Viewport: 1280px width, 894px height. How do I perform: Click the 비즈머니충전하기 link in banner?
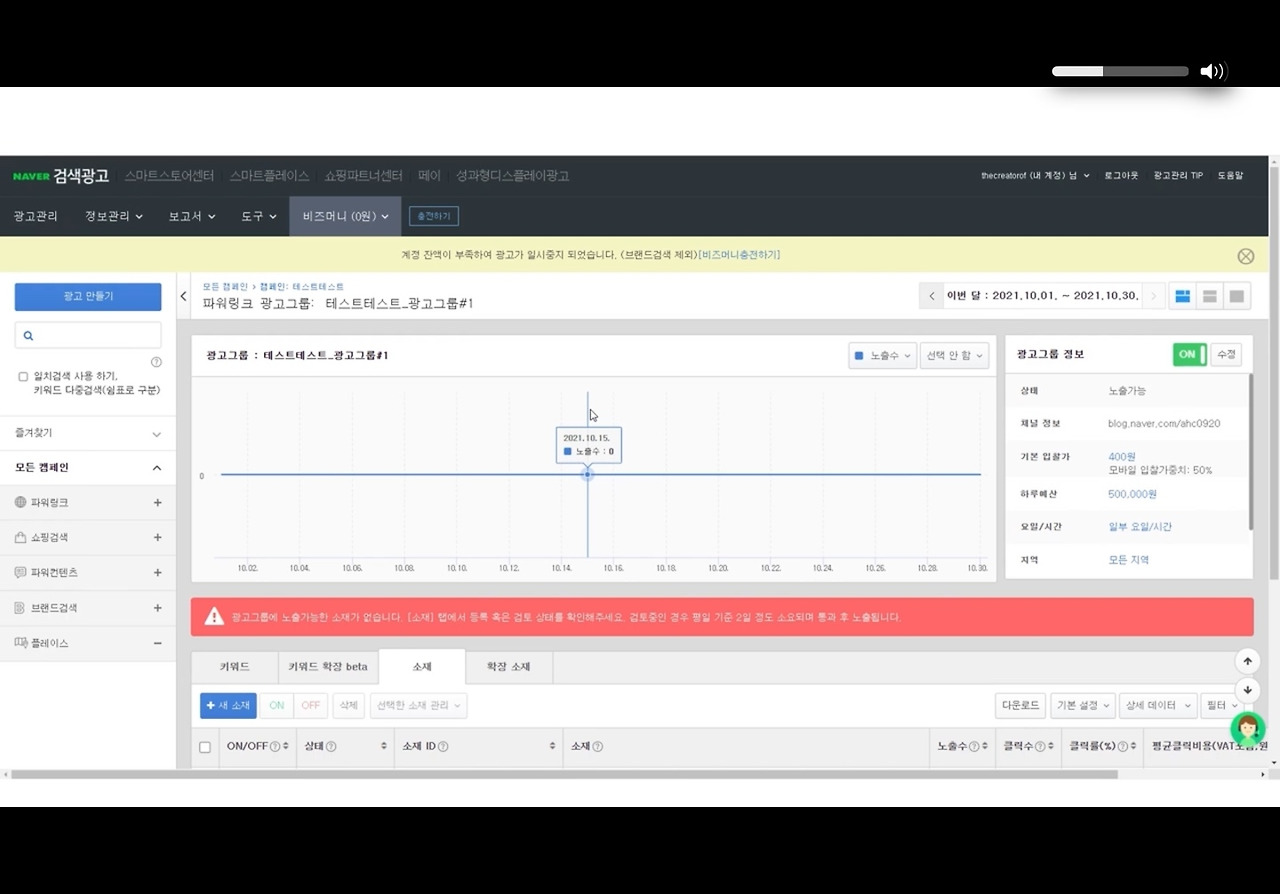pos(739,255)
